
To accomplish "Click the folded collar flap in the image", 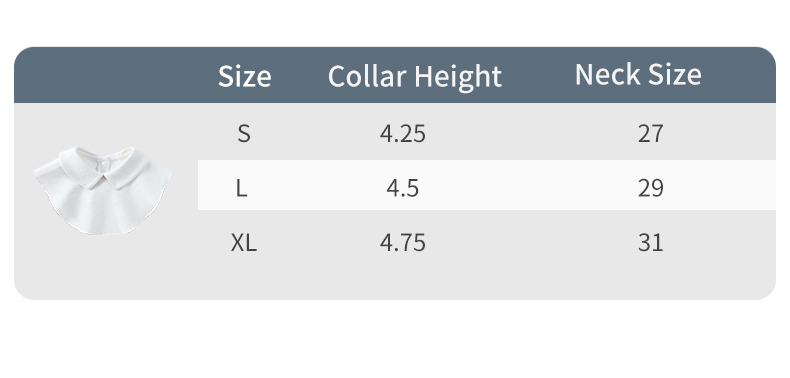I will click(x=104, y=167).
